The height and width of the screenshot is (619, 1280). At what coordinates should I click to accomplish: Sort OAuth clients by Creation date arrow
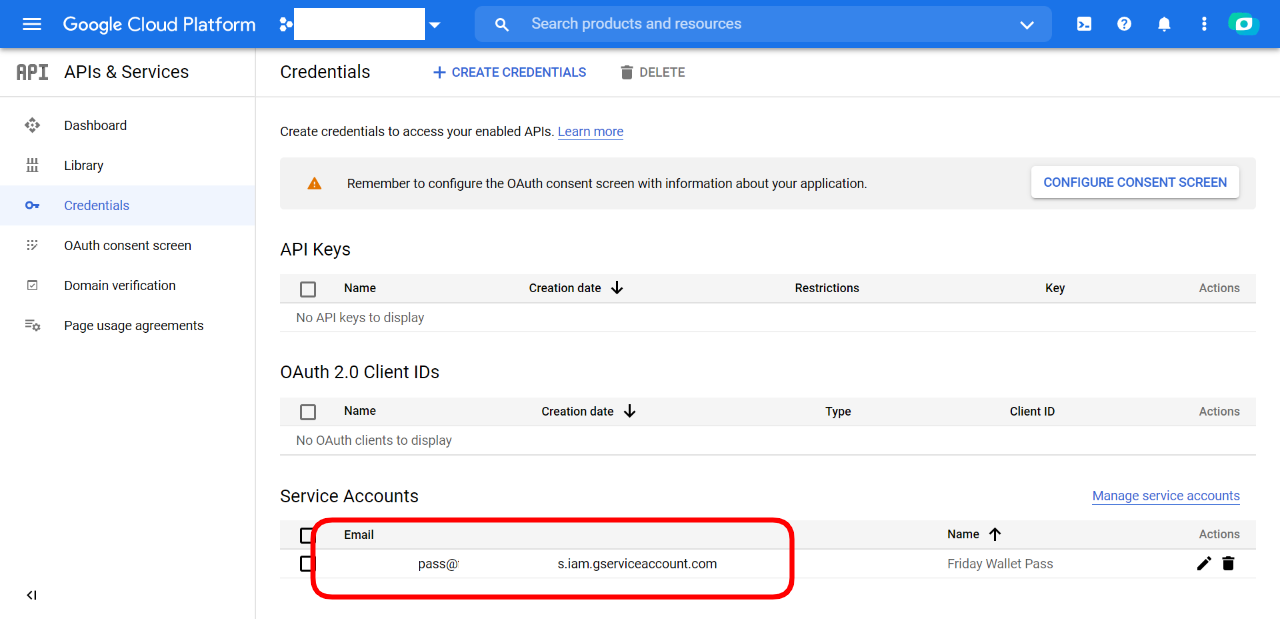tap(629, 411)
